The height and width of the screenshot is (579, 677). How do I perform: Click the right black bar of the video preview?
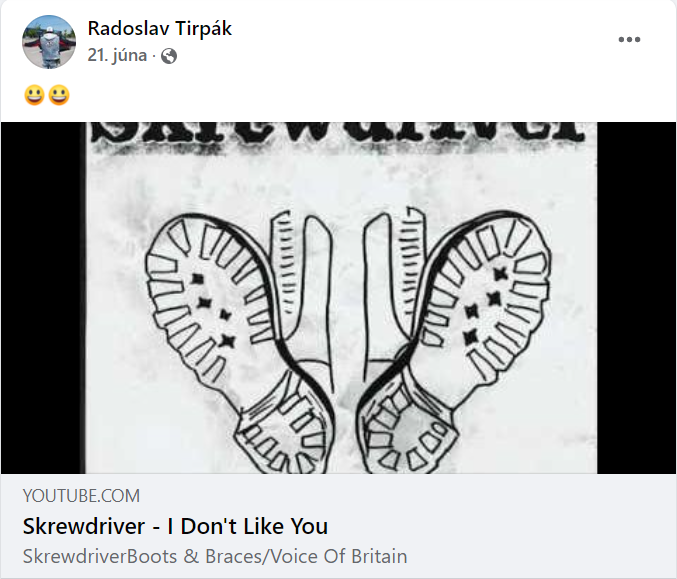(636, 298)
